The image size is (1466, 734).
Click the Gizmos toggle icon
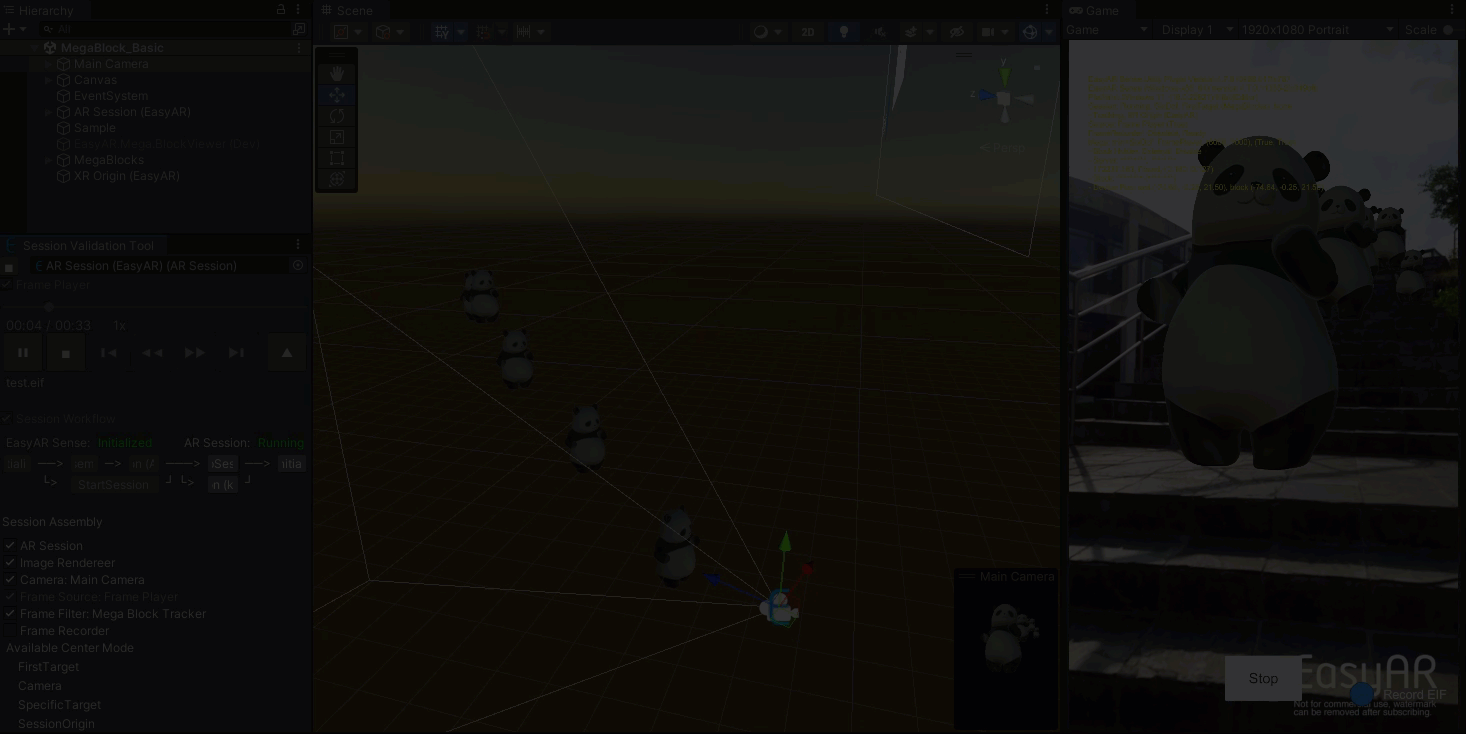click(x=1030, y=32)
